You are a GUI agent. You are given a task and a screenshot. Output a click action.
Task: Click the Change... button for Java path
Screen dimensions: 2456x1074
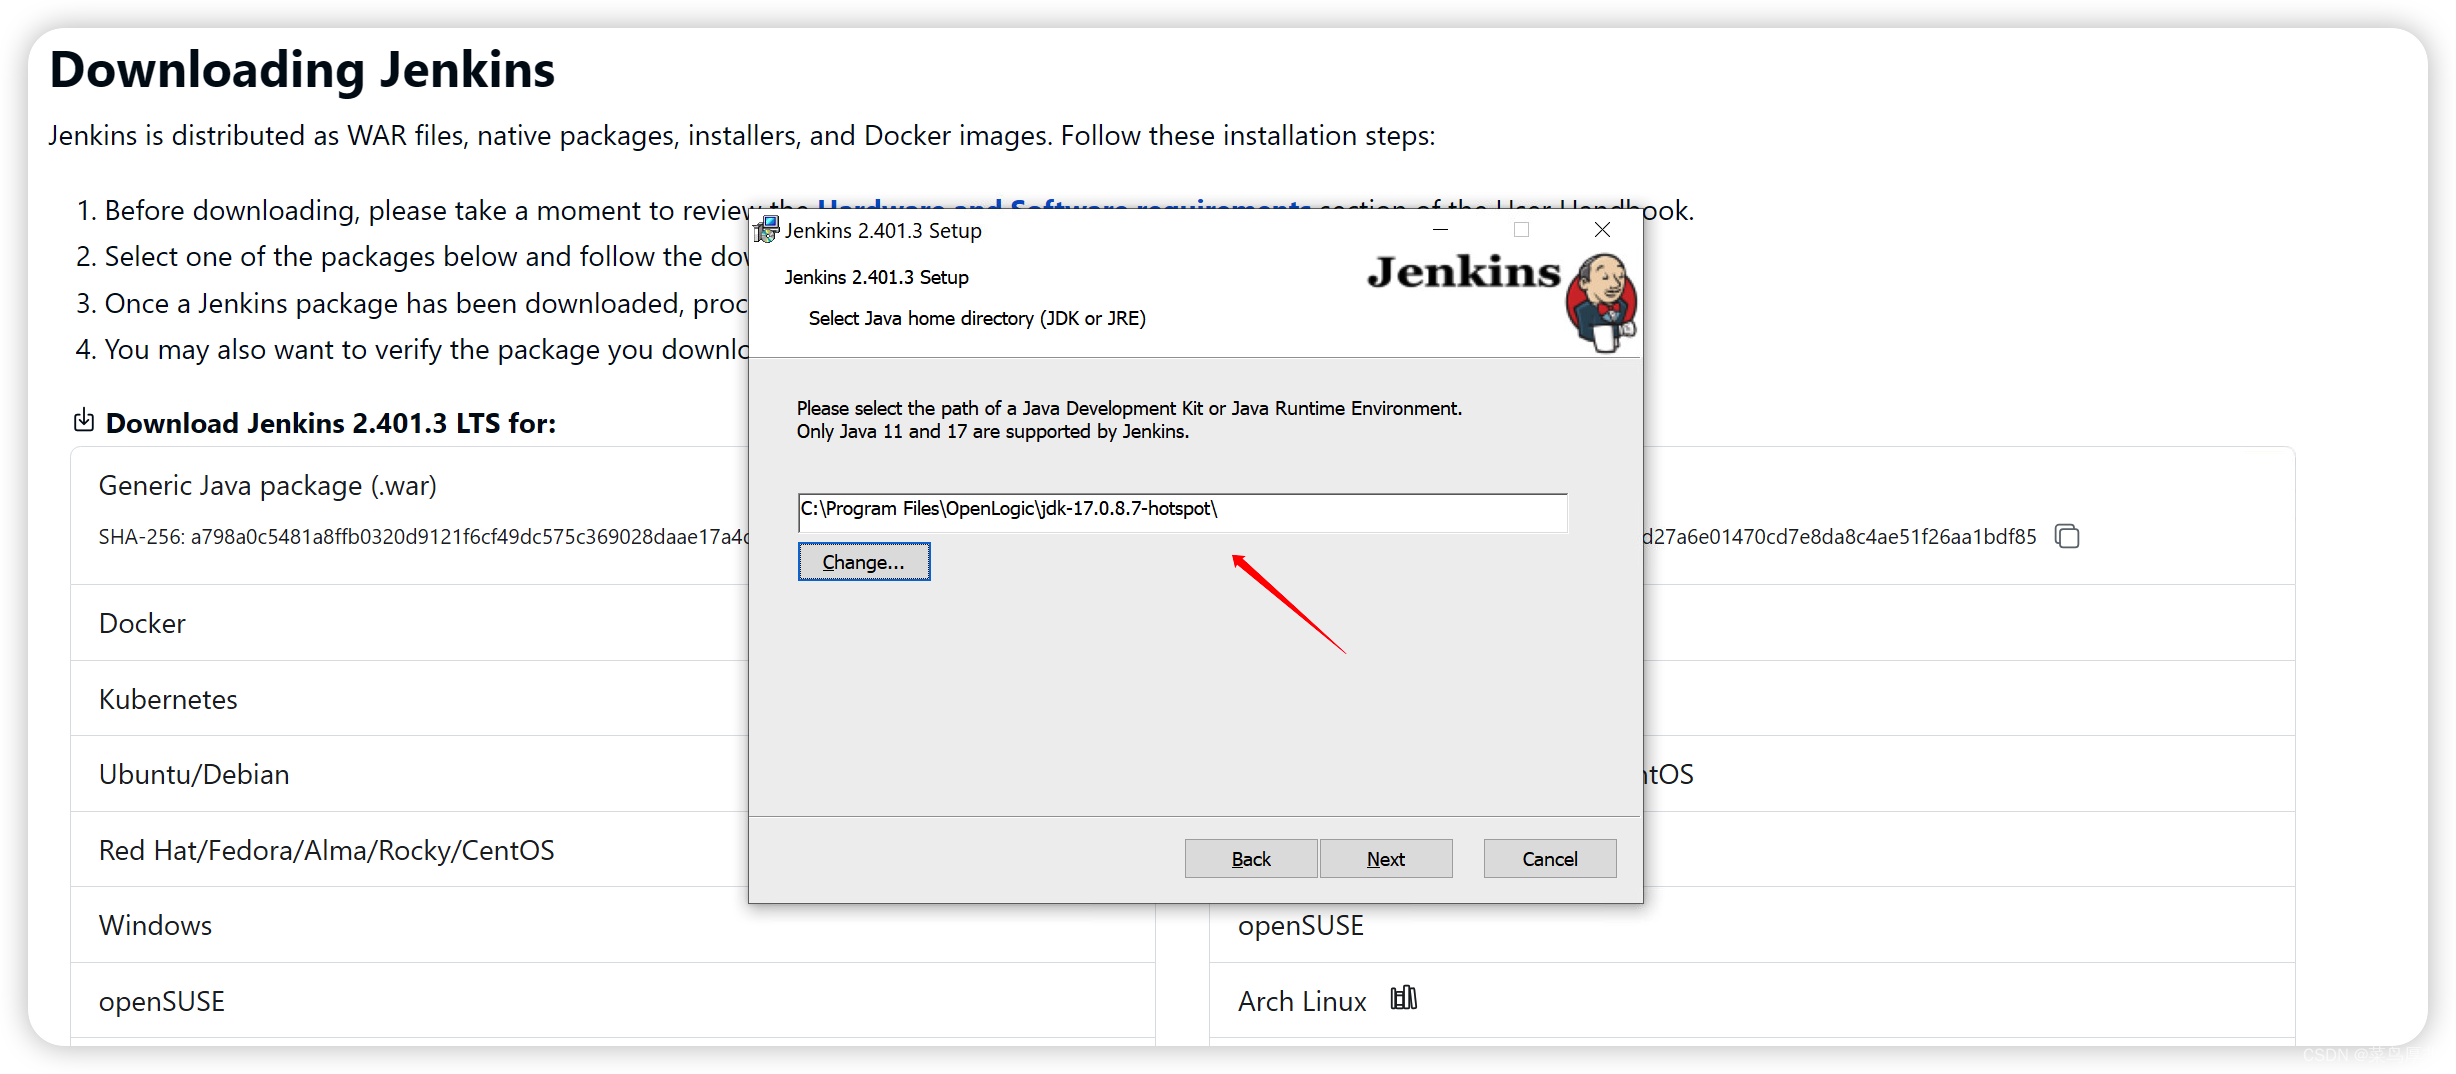point(864,562)
